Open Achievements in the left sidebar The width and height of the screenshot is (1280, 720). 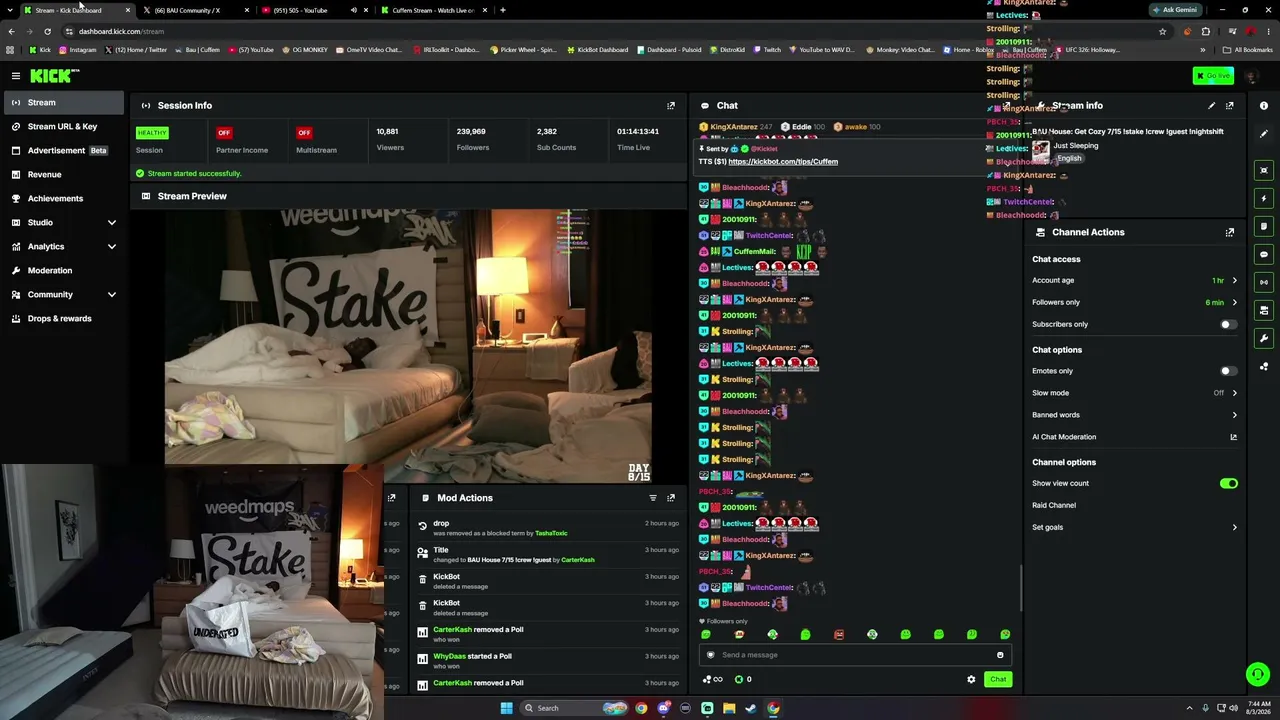coord(64,198)
